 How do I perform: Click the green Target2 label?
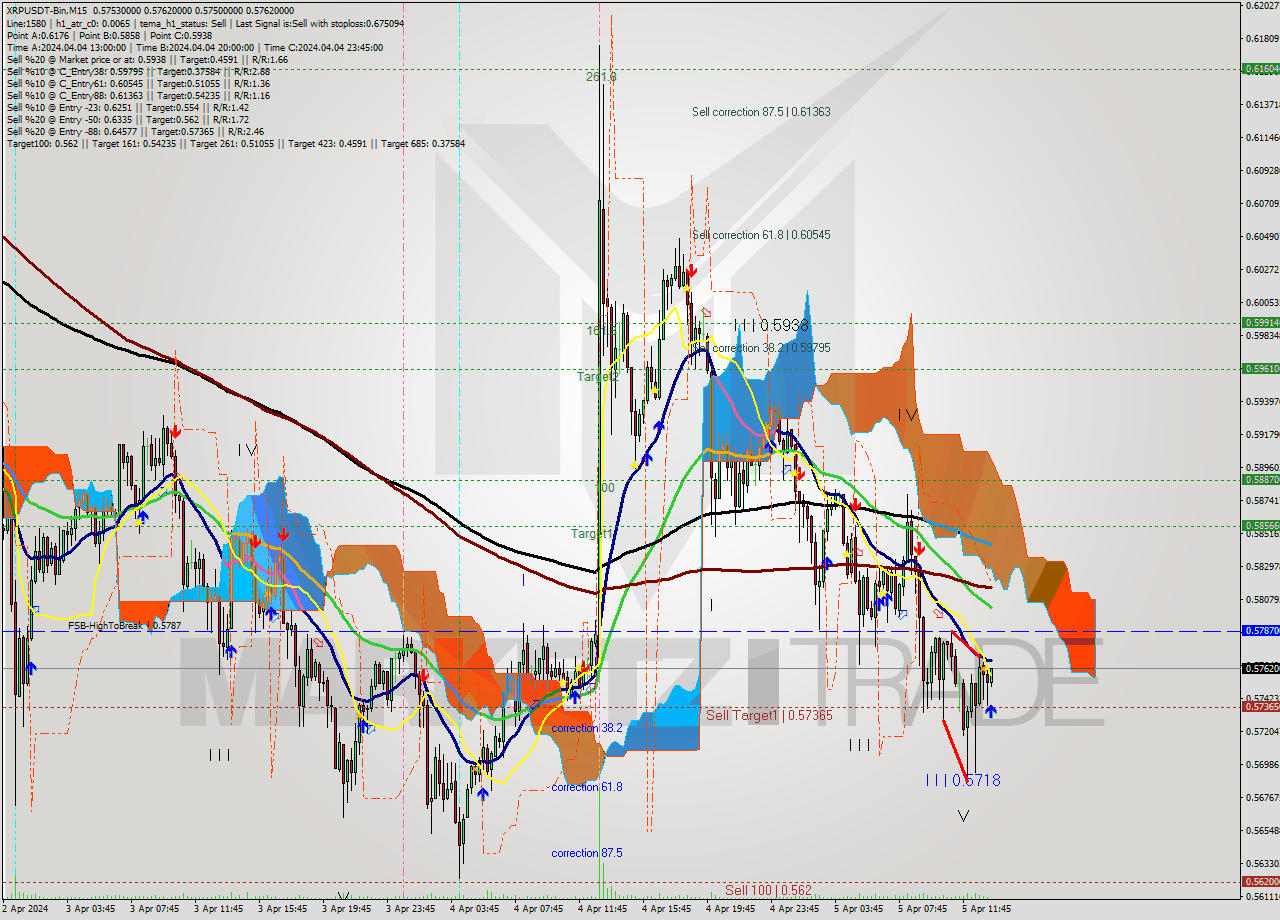point(598,377)
